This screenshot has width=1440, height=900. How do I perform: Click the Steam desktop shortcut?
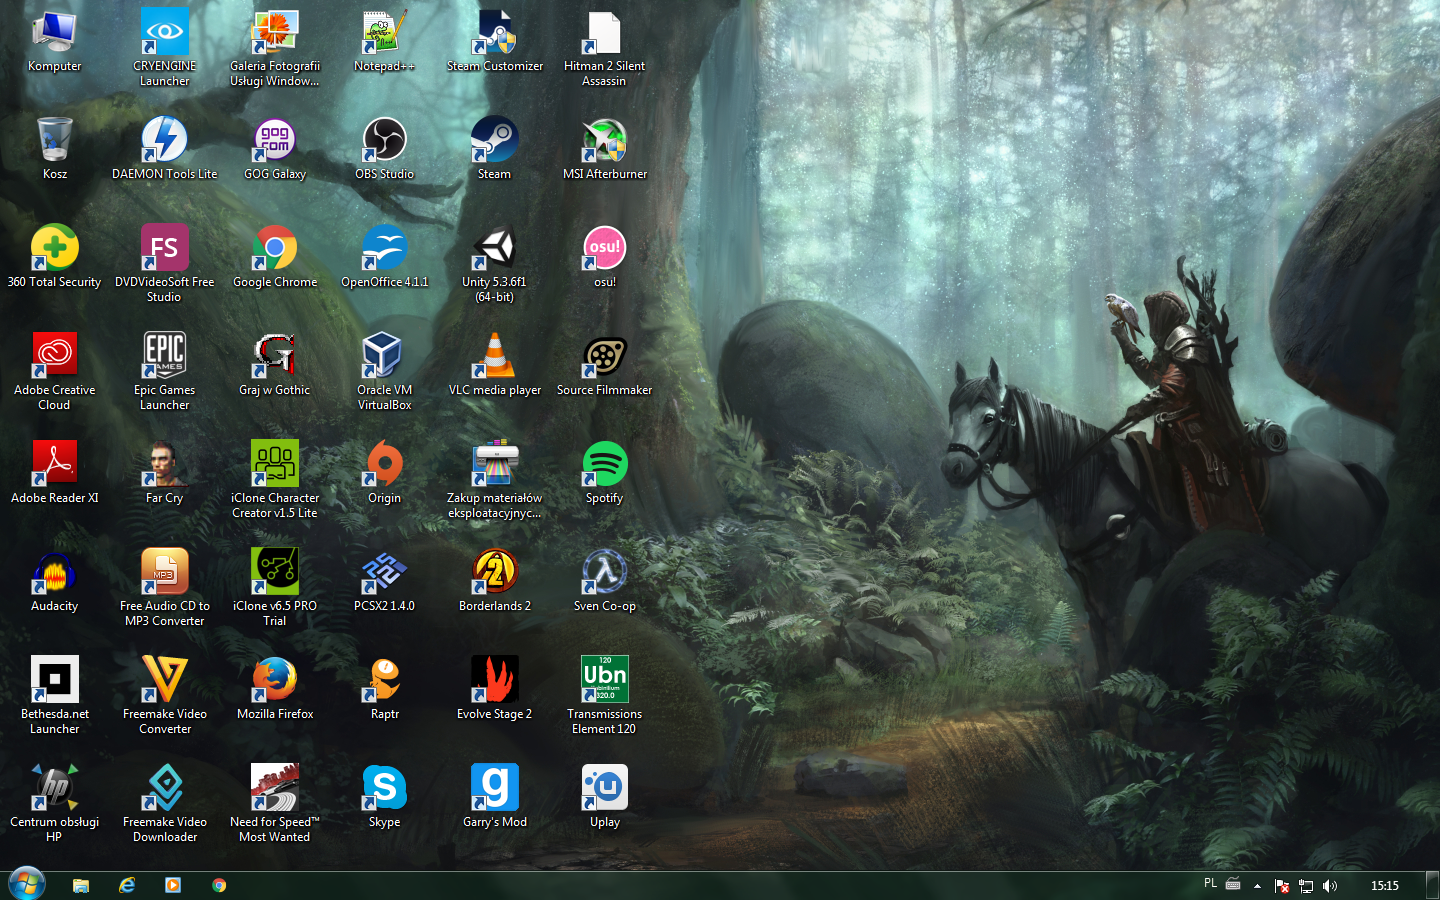494,148
